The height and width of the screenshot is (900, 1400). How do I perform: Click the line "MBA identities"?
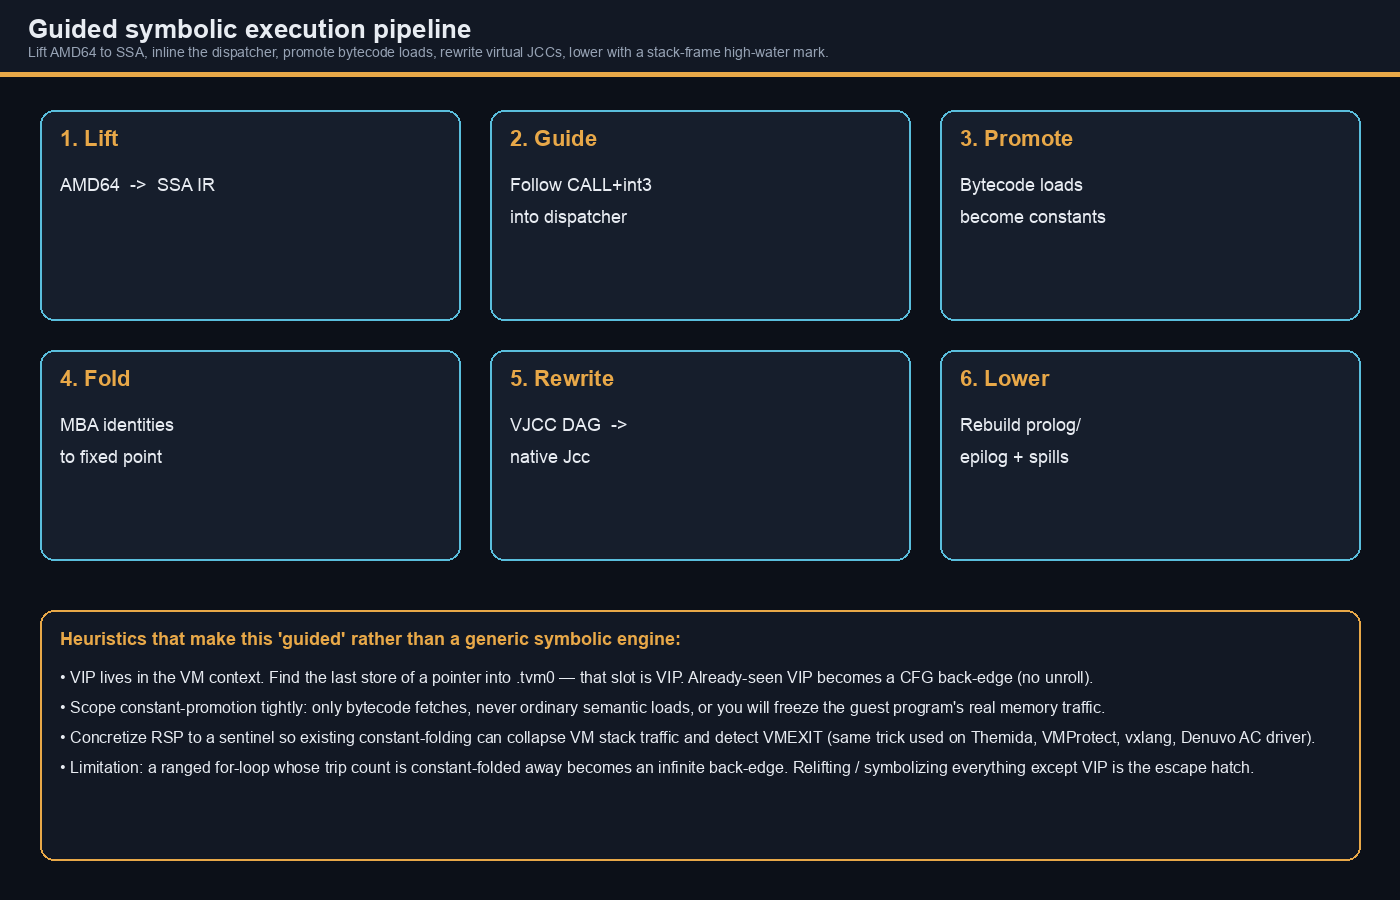point(117,425)
